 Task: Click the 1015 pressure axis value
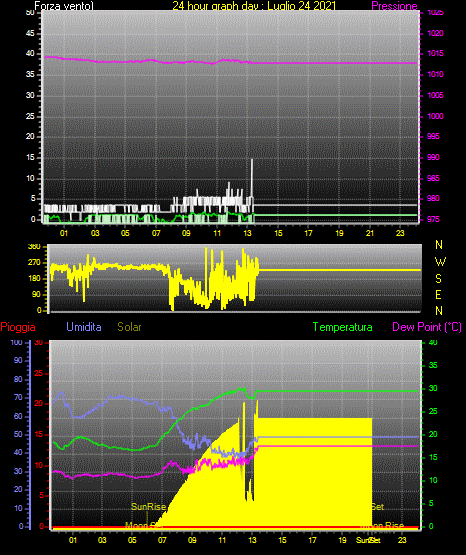[x=435, y=53]
